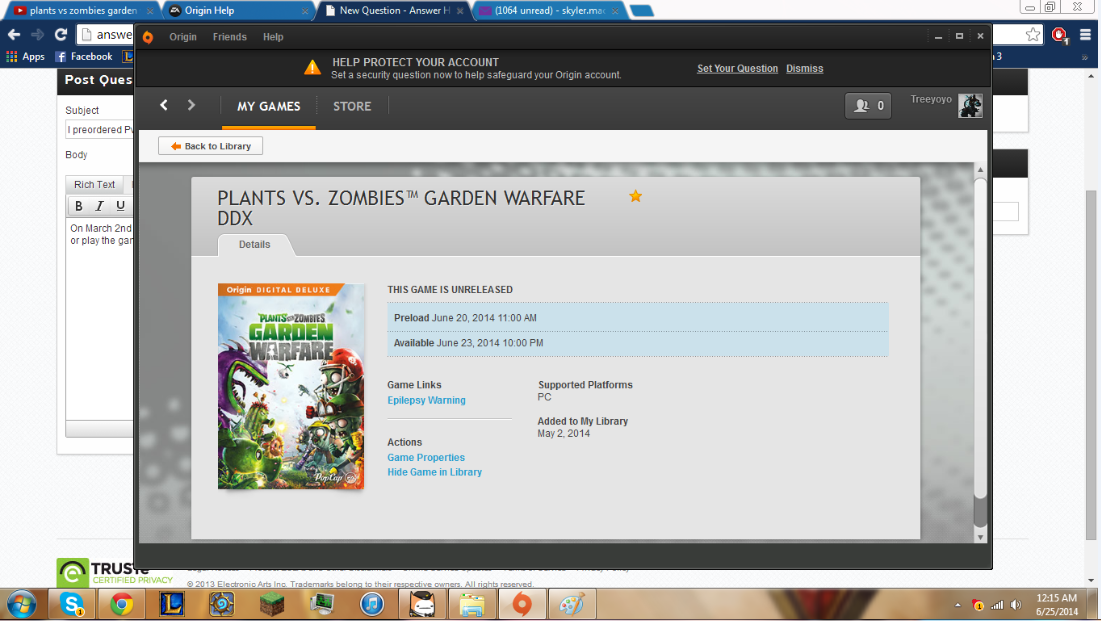The height and width of the screenshot is (621, 1101).
Task: Select the Details tab
Action: [254, 244]
